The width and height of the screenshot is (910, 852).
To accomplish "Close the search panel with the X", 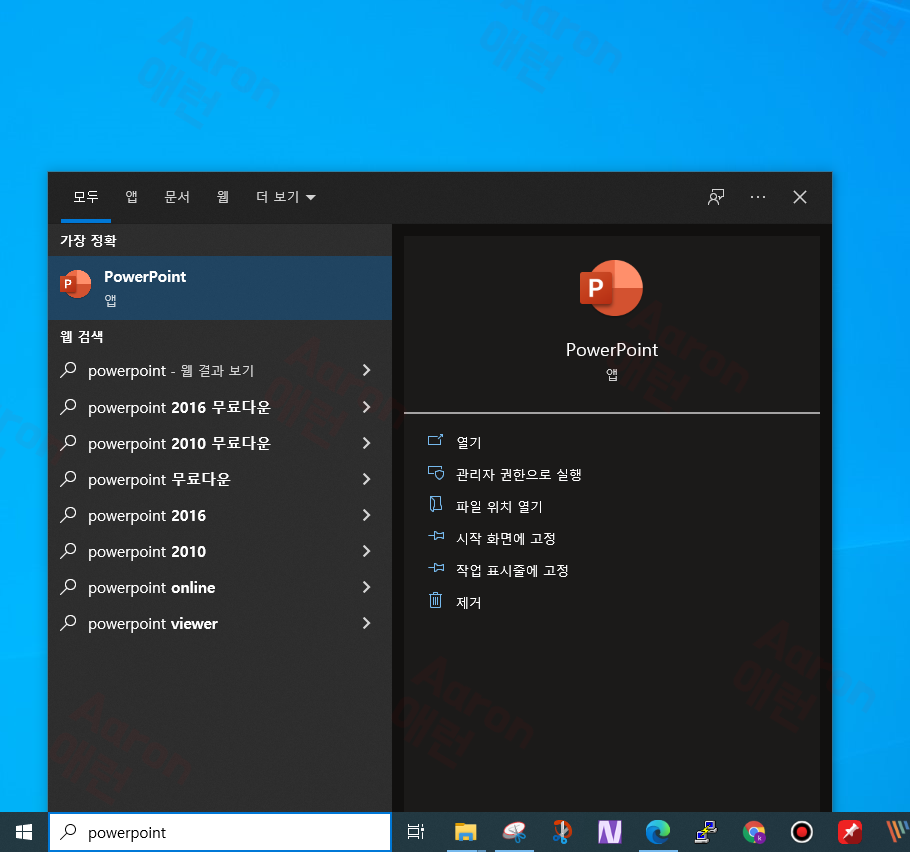I will point(800,197).
